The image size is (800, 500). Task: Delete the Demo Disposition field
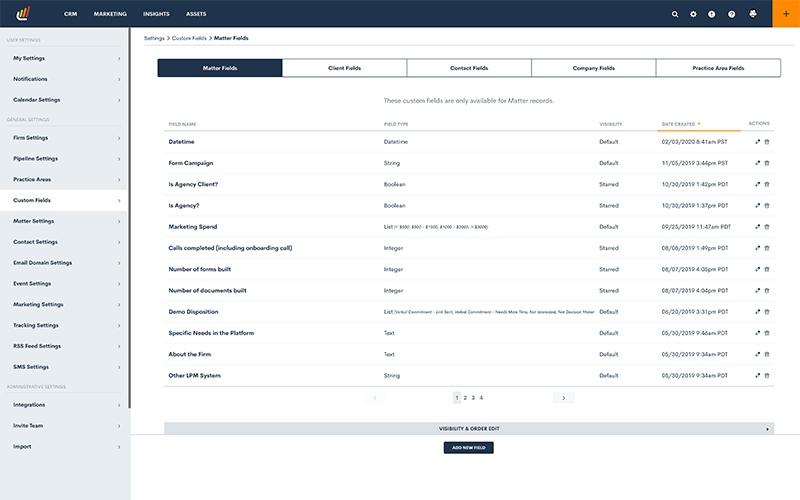point(767,312)
